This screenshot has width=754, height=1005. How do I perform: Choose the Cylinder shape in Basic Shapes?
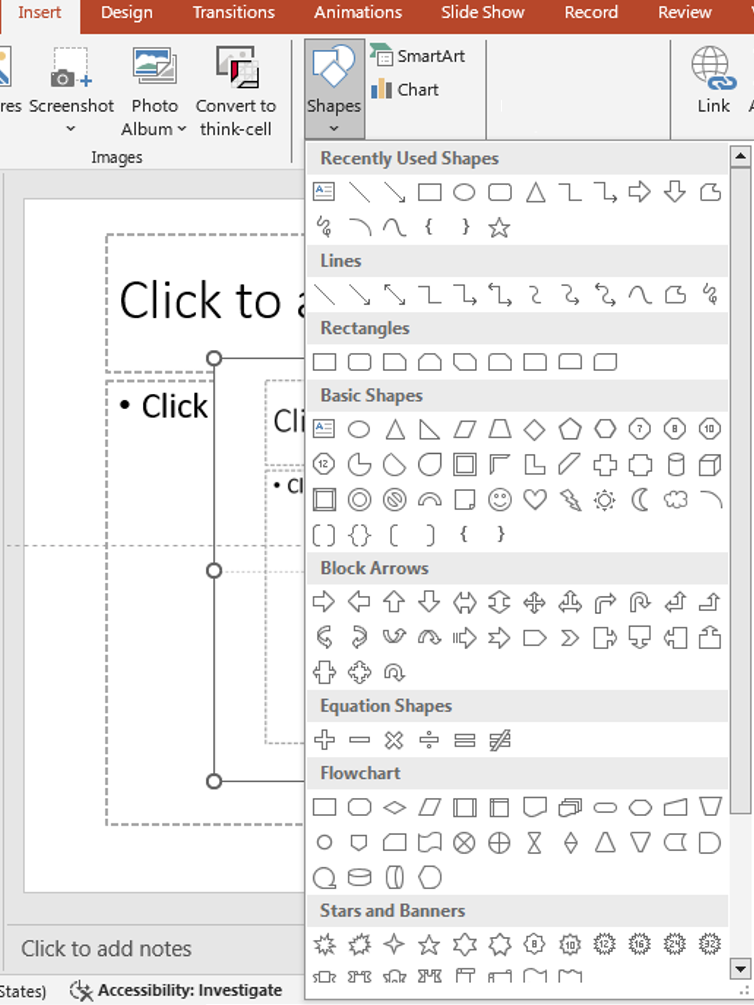[x=676, y=465]
